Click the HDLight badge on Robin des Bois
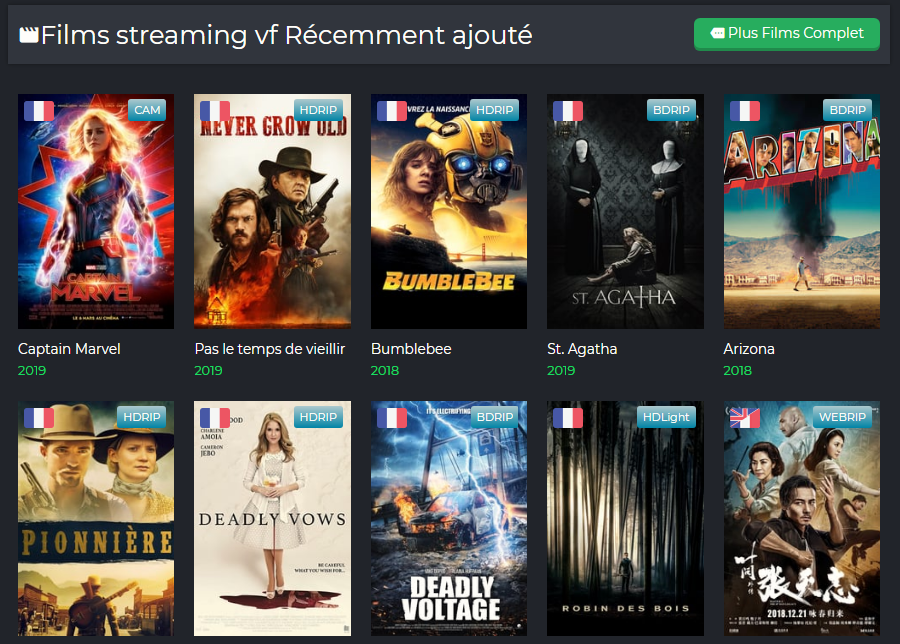Image resolution: width=900 pixels, height=644 pixels. 666,417
